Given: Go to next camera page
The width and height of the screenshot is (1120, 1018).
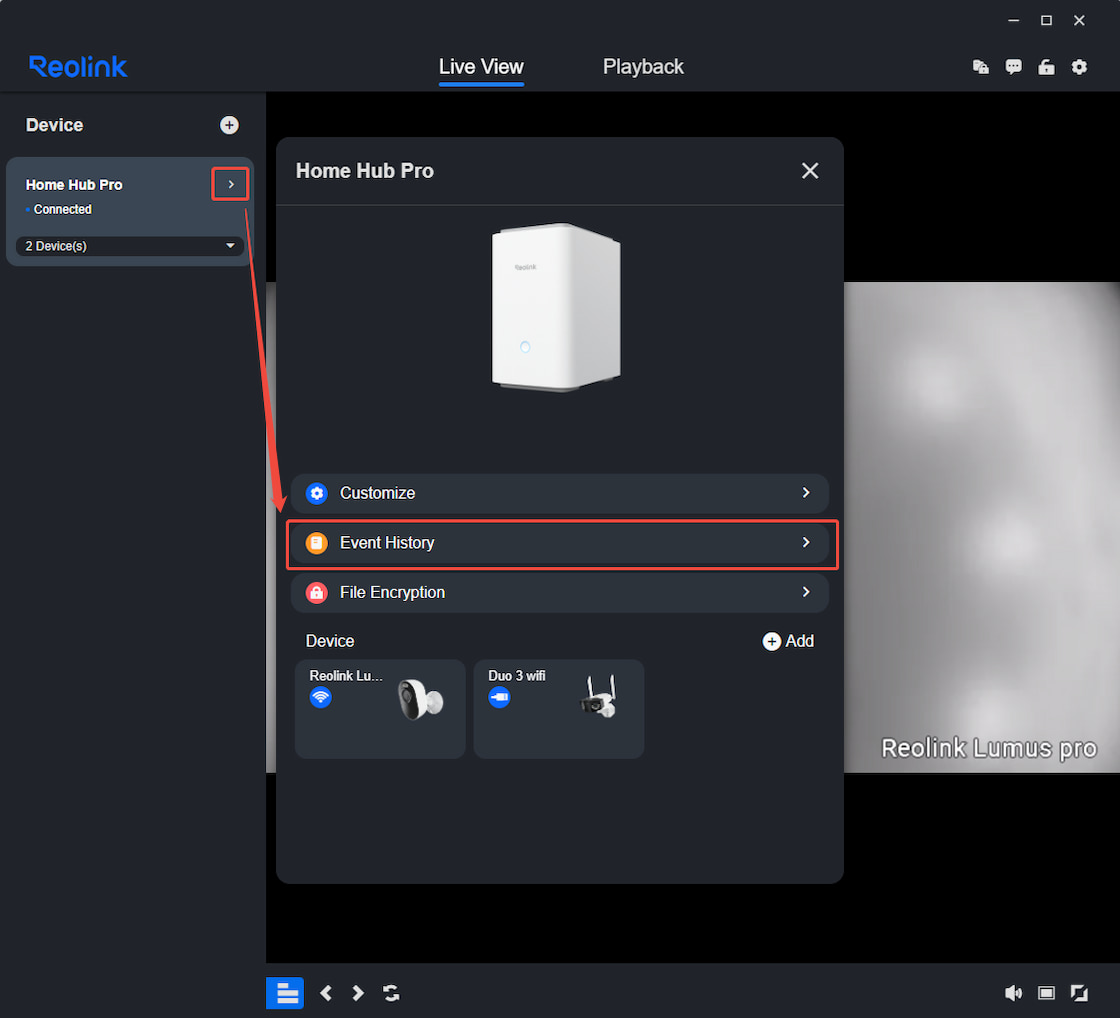Looking at the screenshot, I should point(358,993).
